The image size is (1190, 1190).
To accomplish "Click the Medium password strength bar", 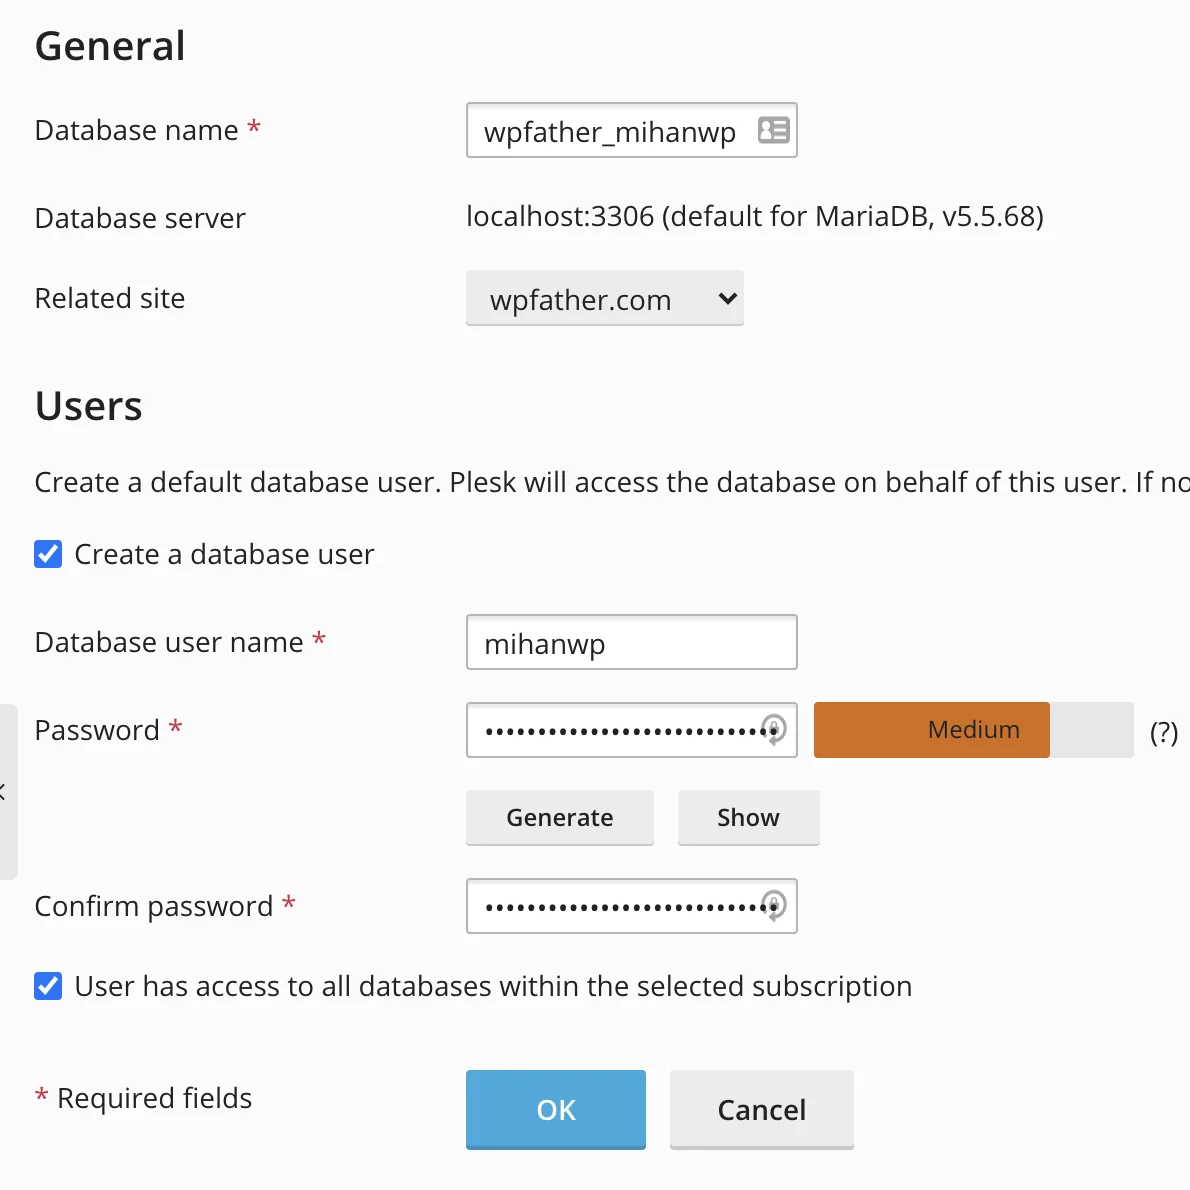I will [x=974, y=730].
